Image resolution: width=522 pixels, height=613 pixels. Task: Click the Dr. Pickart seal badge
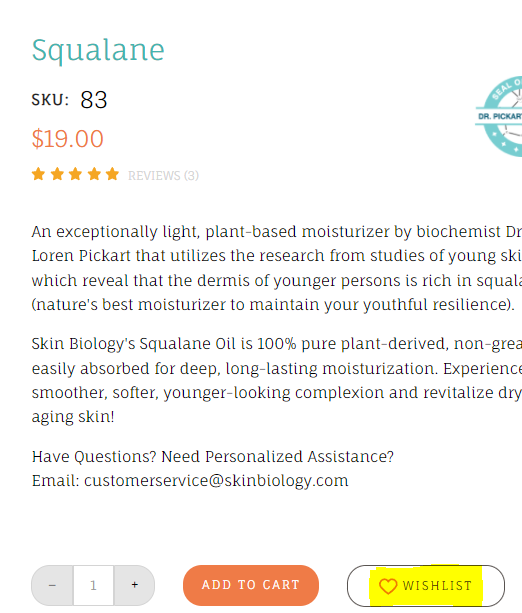point(499,117)
